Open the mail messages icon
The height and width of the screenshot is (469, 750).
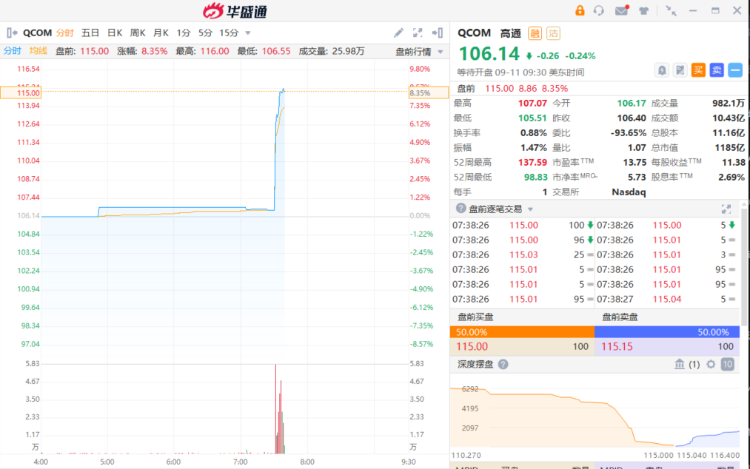pyautogui.click(x=621, y=11)
